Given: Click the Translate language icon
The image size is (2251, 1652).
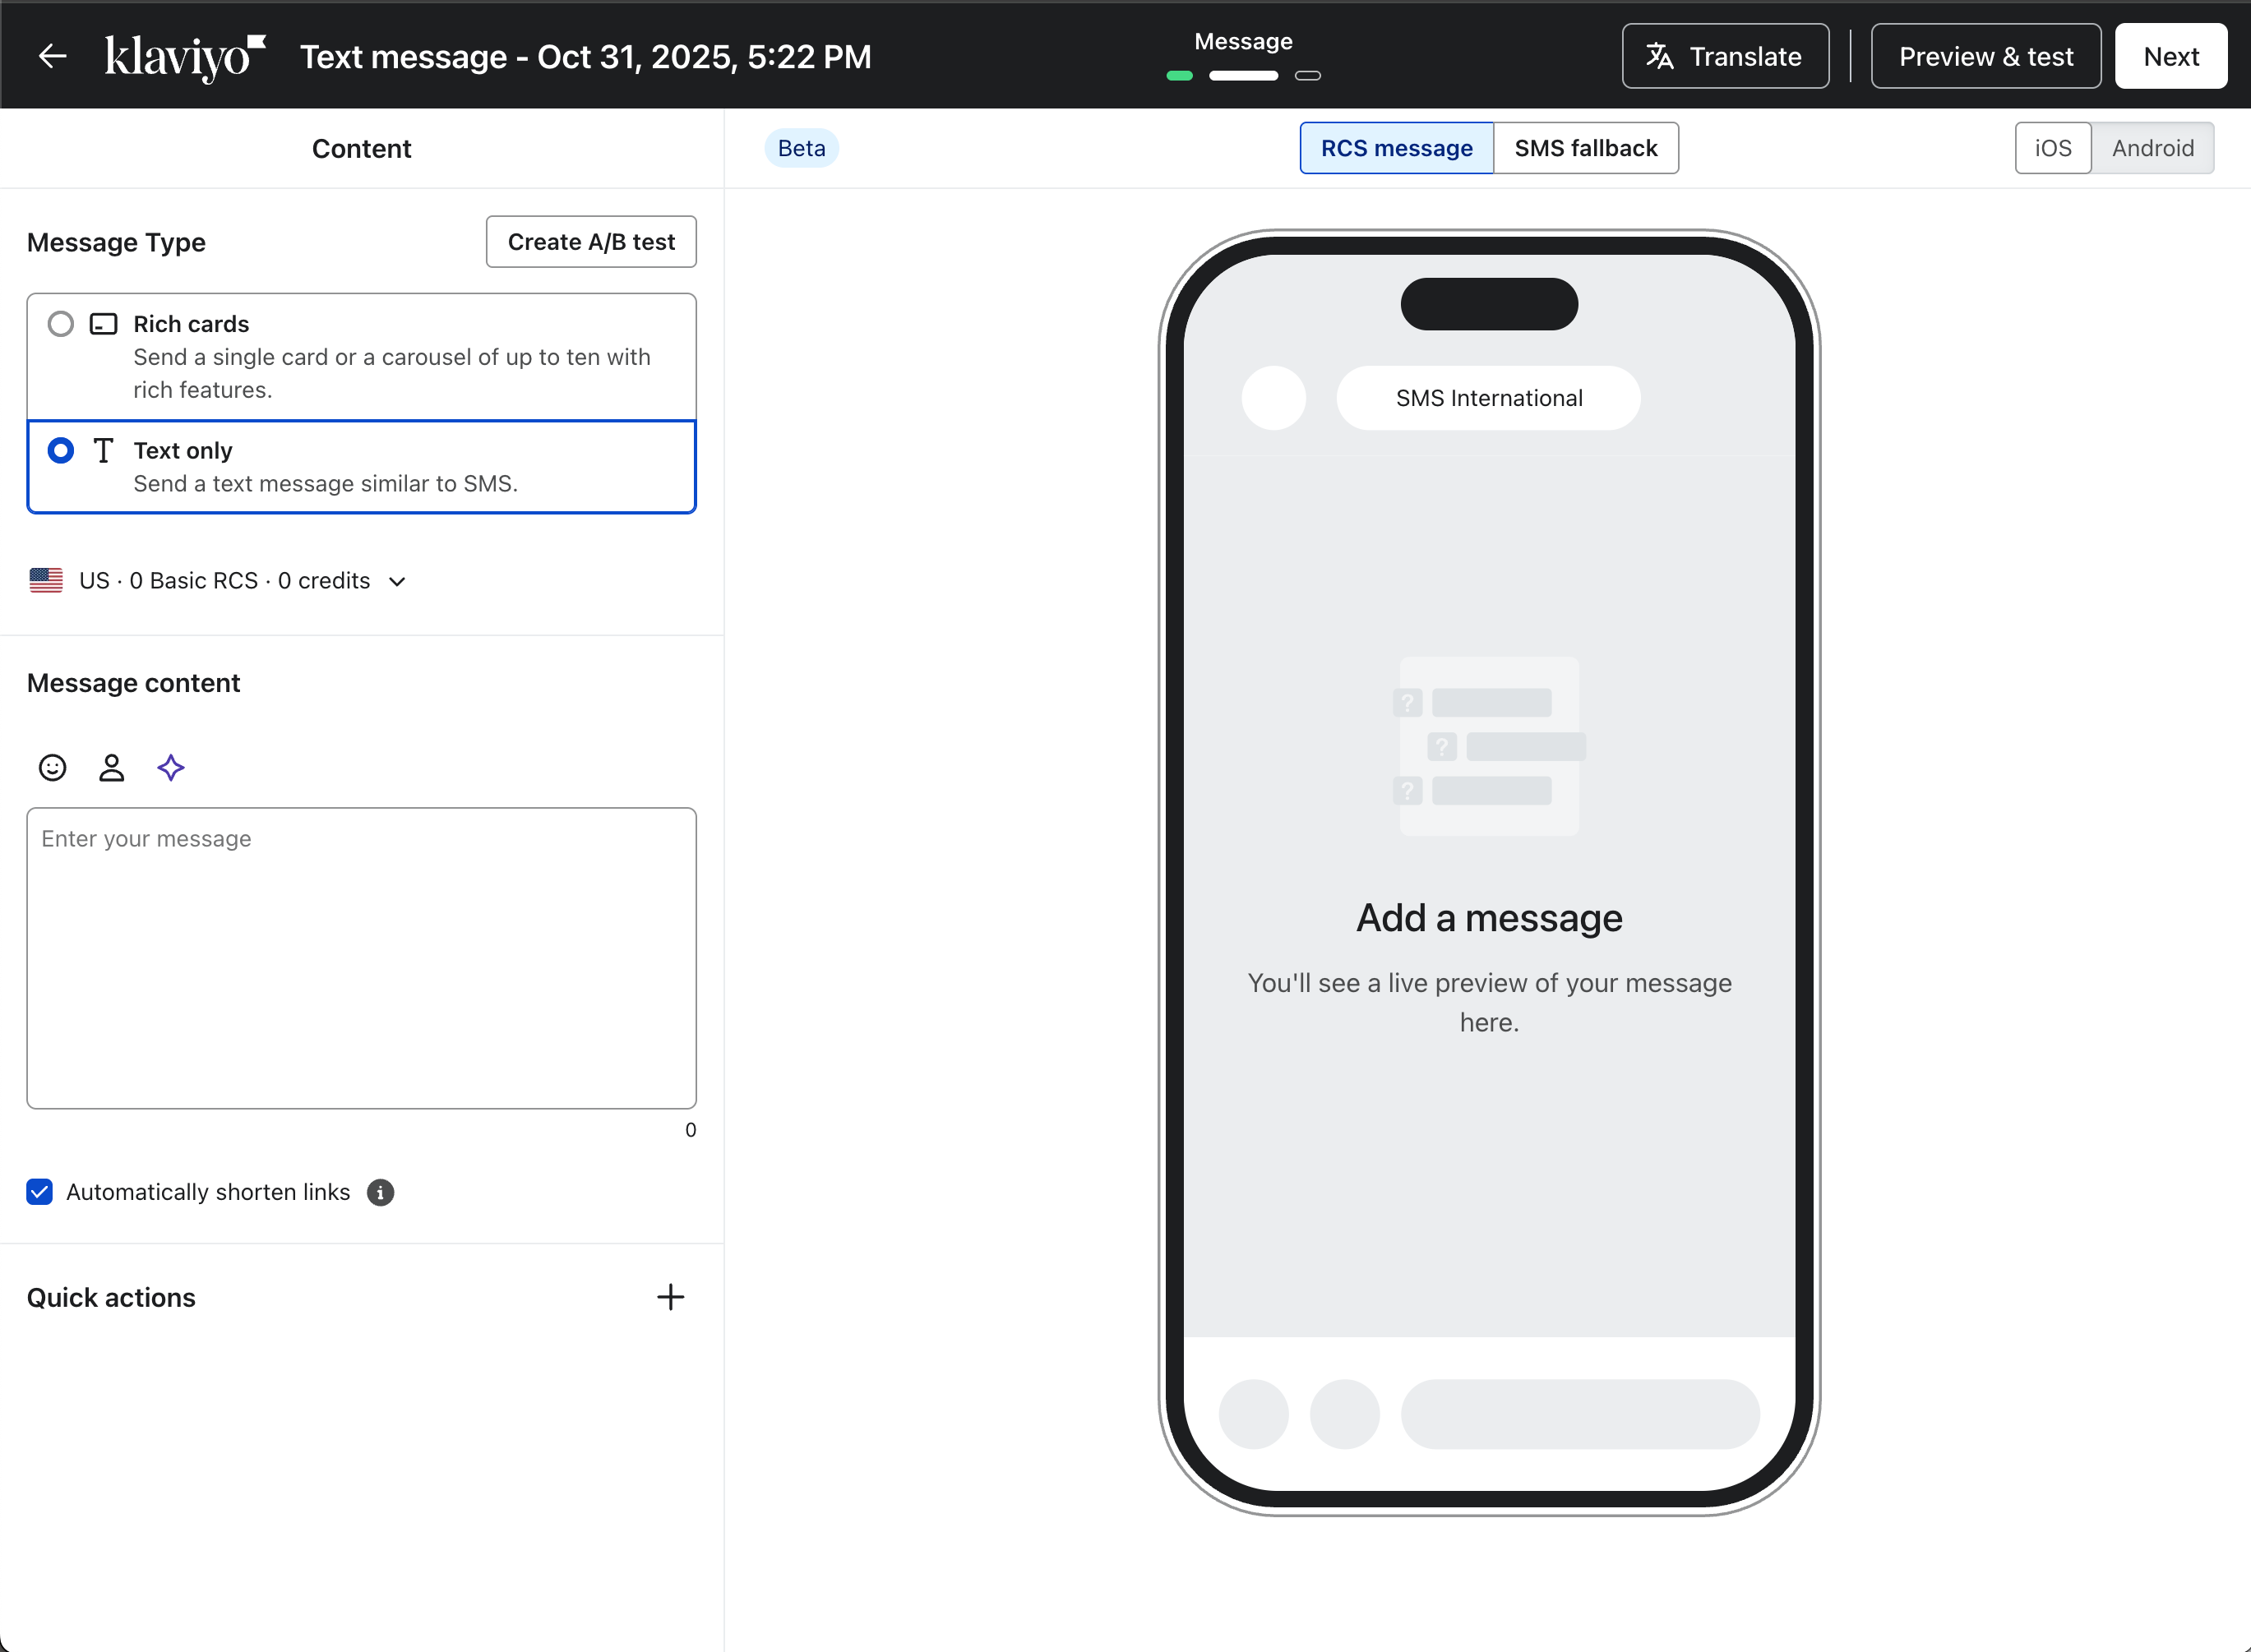Looking at the screenshot, I should tap(1659, 56).
